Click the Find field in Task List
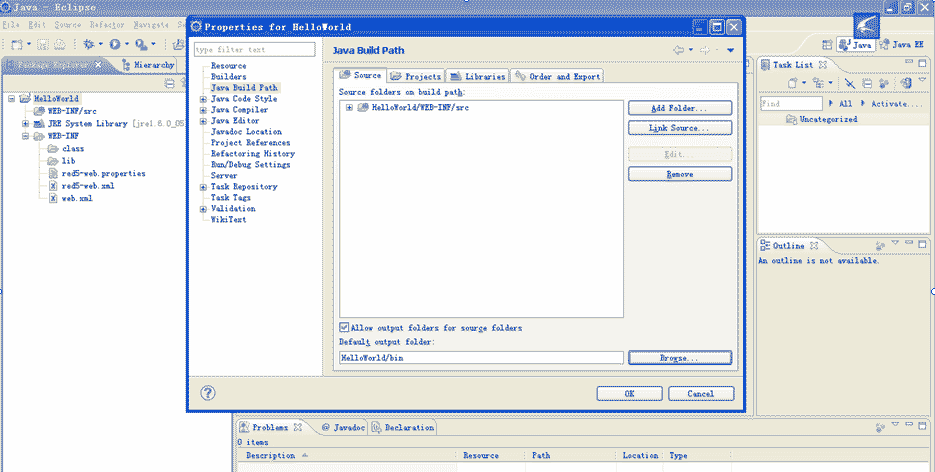Image resolution: width=935 pixels, height=472 pixels. 791,104
